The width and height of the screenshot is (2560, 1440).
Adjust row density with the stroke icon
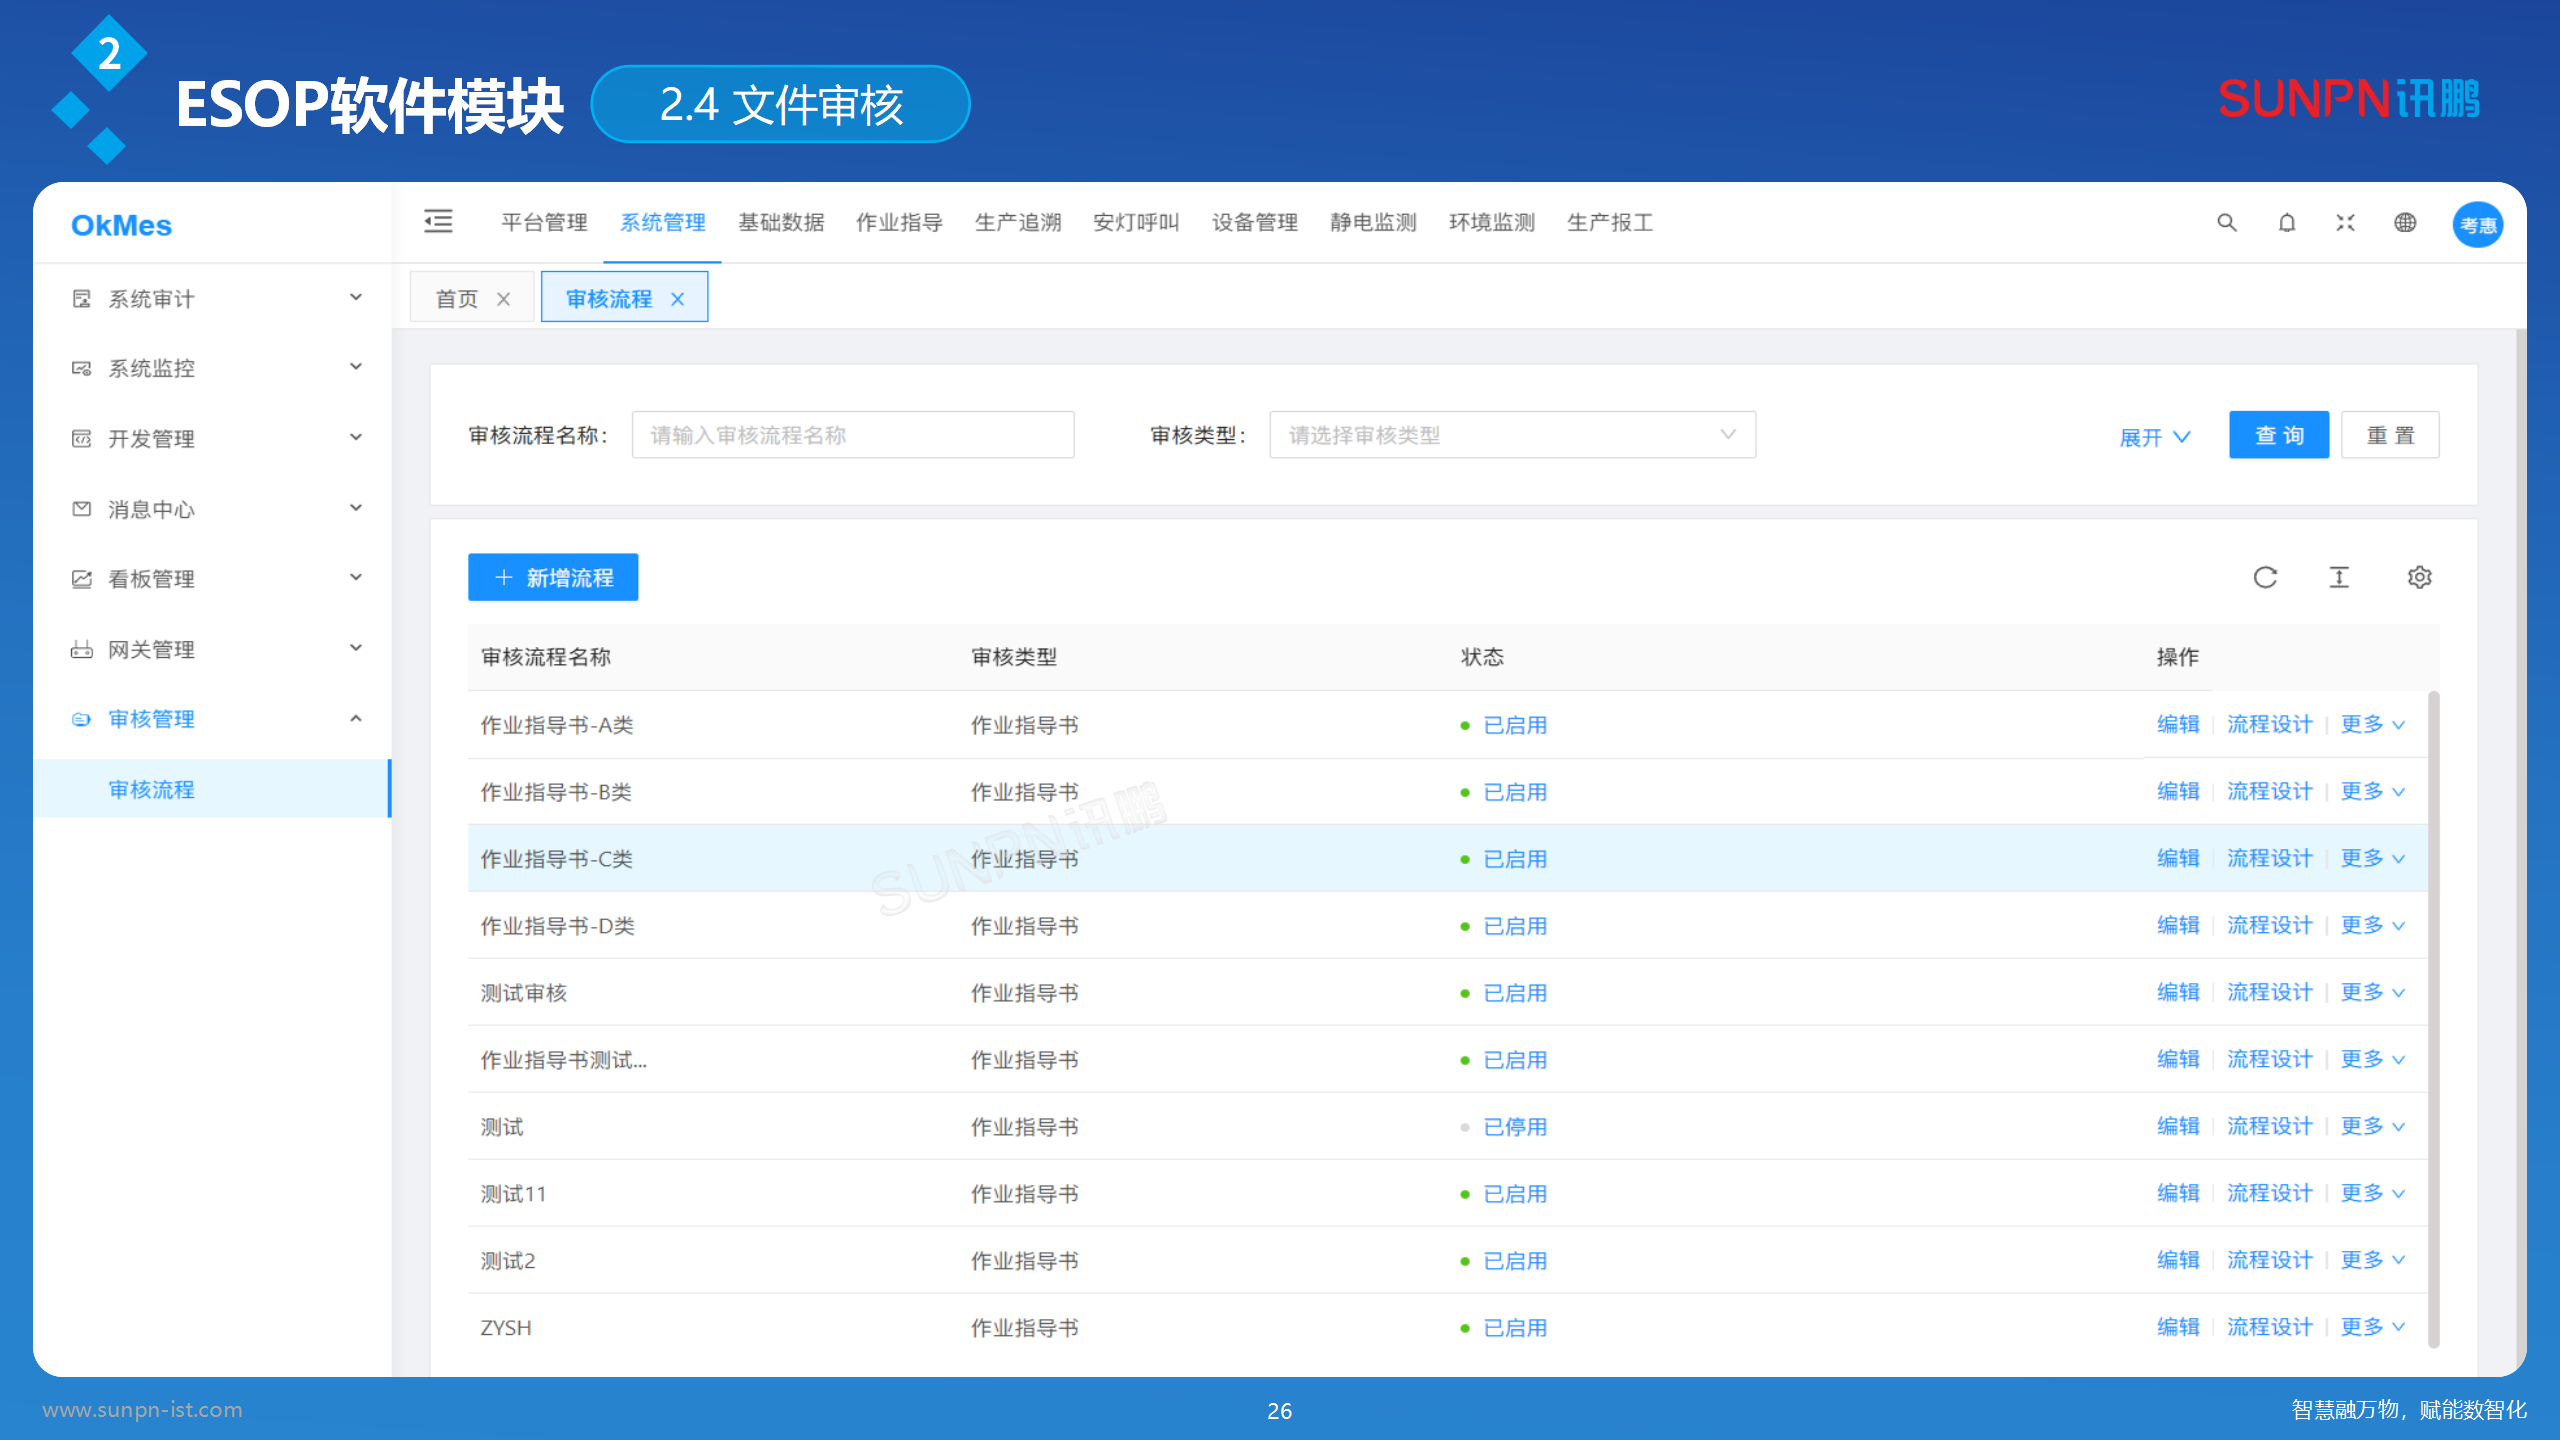tap(2339, 577)
